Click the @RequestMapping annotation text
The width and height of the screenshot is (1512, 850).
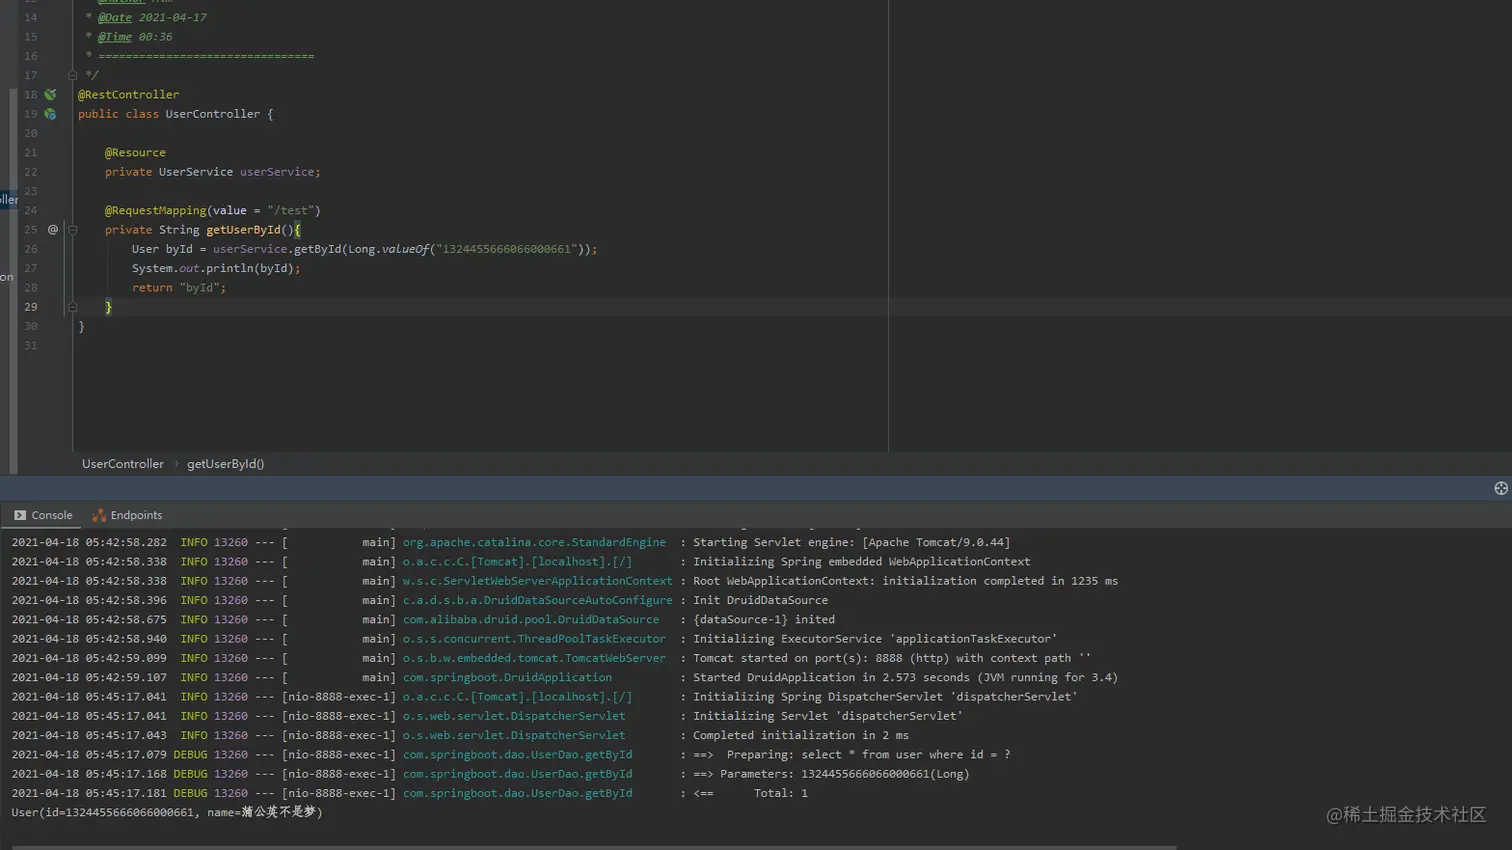pyautogui.click(x=155, y=211)
